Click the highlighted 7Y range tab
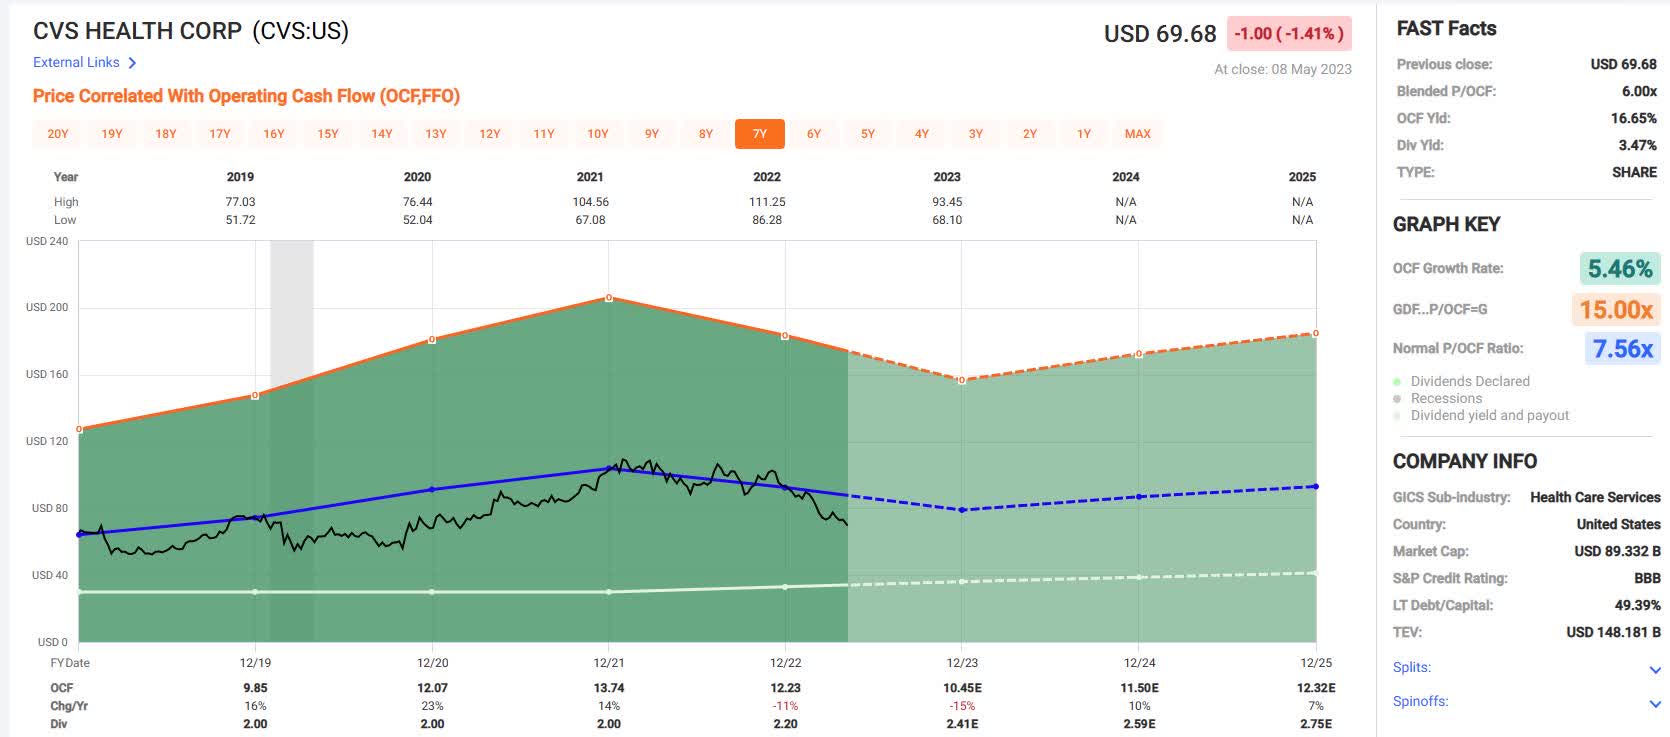Image resolution: width=1670 pixels, height=737 pixels. tap(760, 134)
